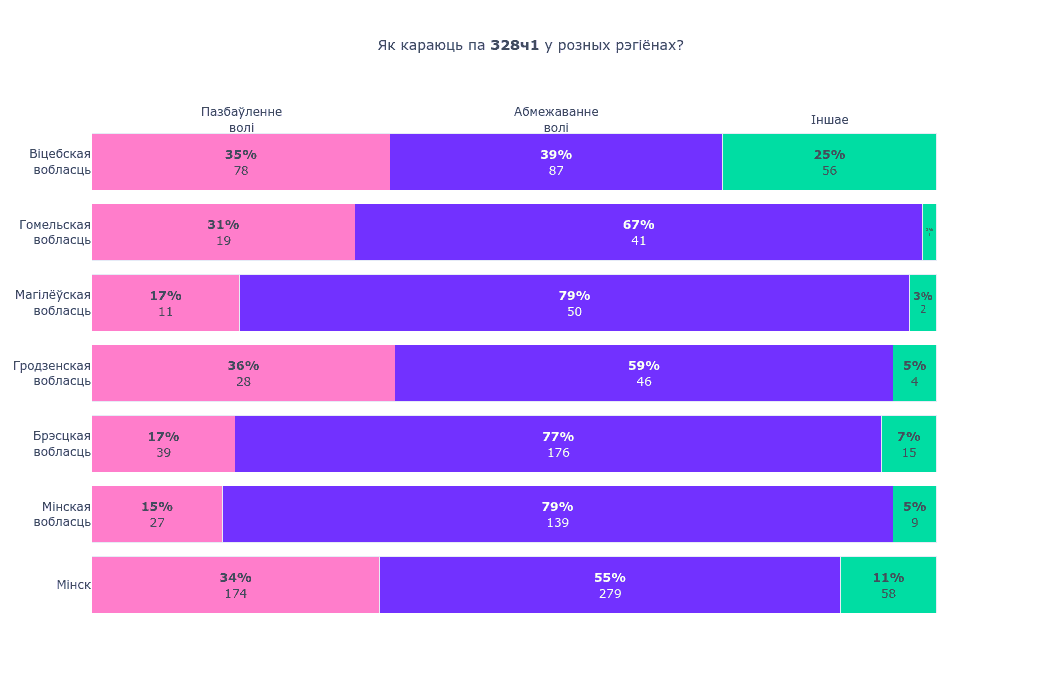This screenshot has height=700, width=1062.
Task: Click the pink 36% Гродзенская segment
Action: pos(243,373)
